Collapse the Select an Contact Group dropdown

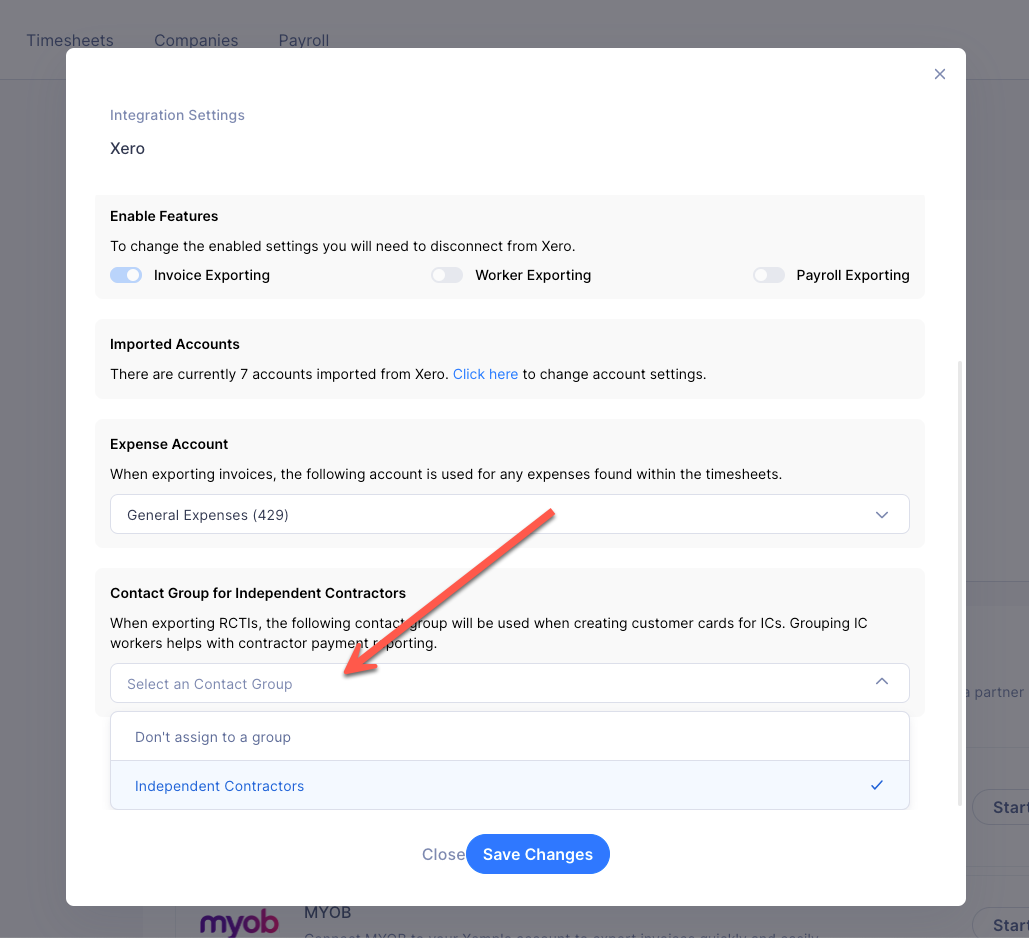(x=509, y=683)
